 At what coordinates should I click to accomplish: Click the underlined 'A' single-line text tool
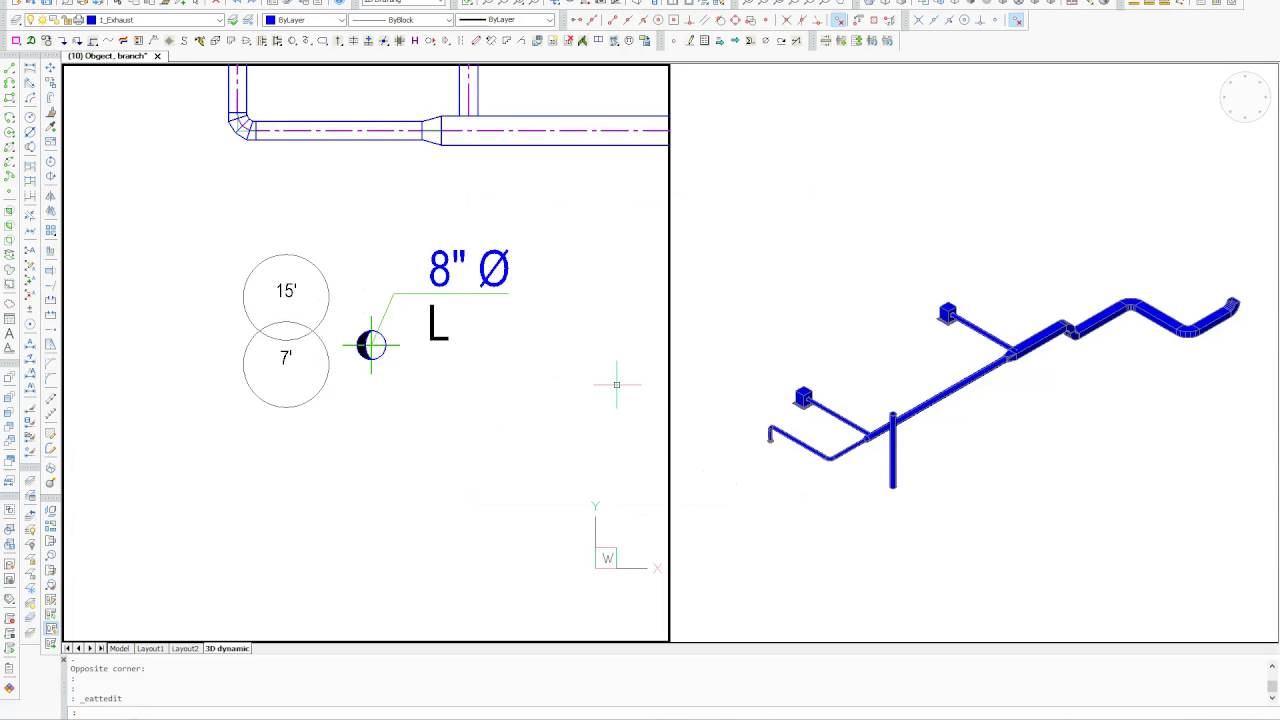tap(9, 347)
